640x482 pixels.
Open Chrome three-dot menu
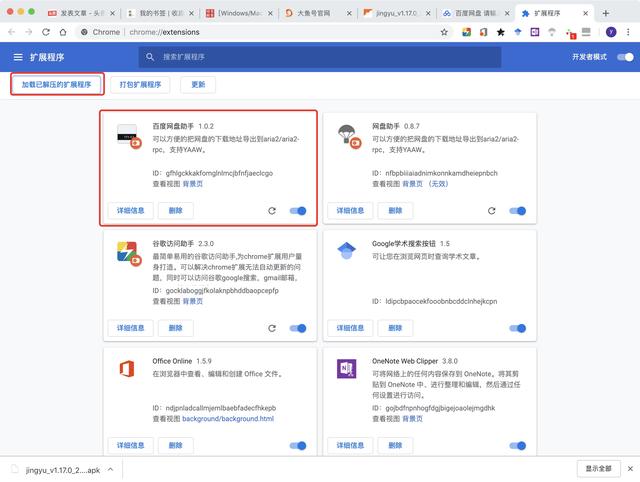(x=628, y=32)
